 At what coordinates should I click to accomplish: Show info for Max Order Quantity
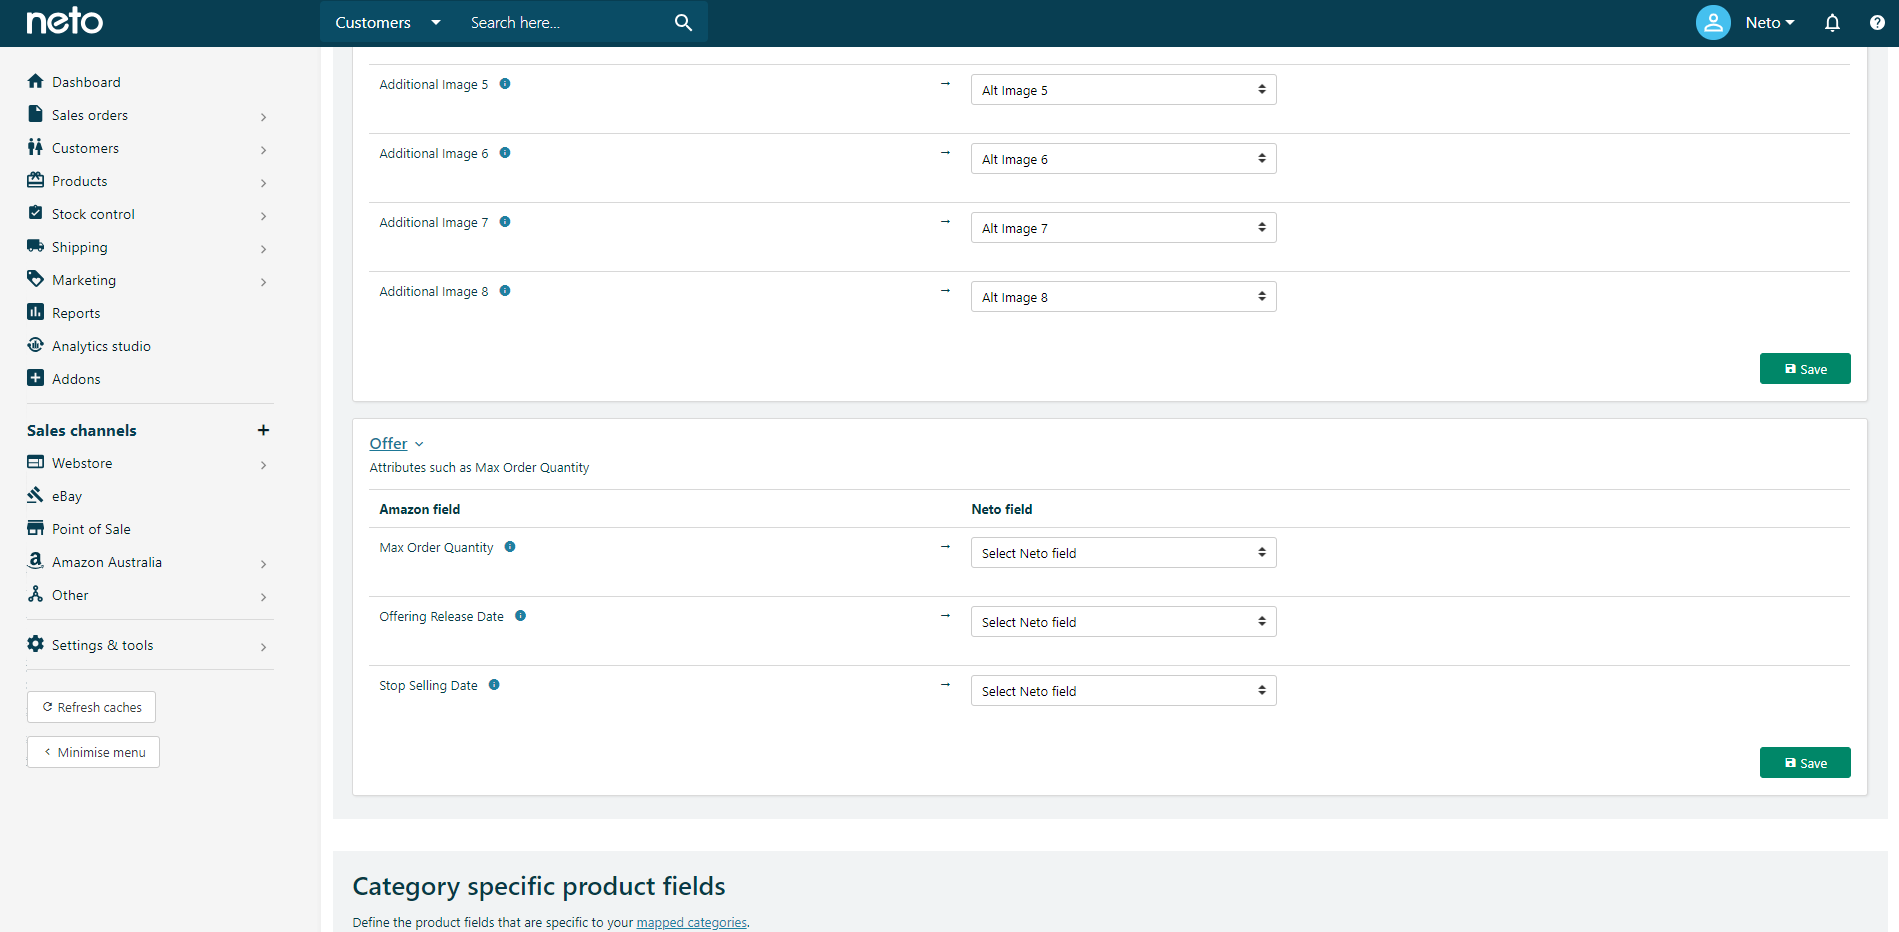pyautogui.click(x=510, y=547)
